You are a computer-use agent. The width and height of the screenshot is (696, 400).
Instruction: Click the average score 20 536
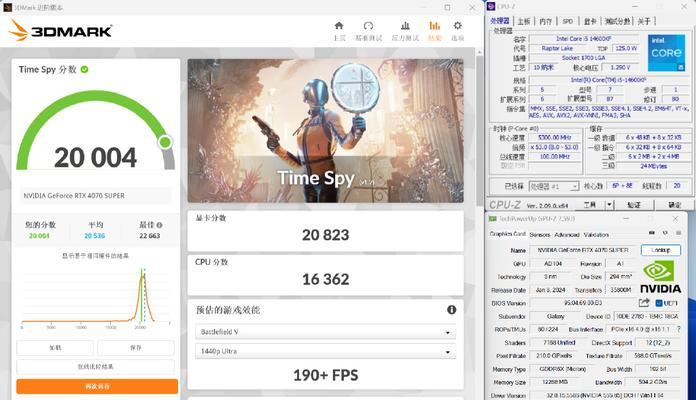point(95,236)
